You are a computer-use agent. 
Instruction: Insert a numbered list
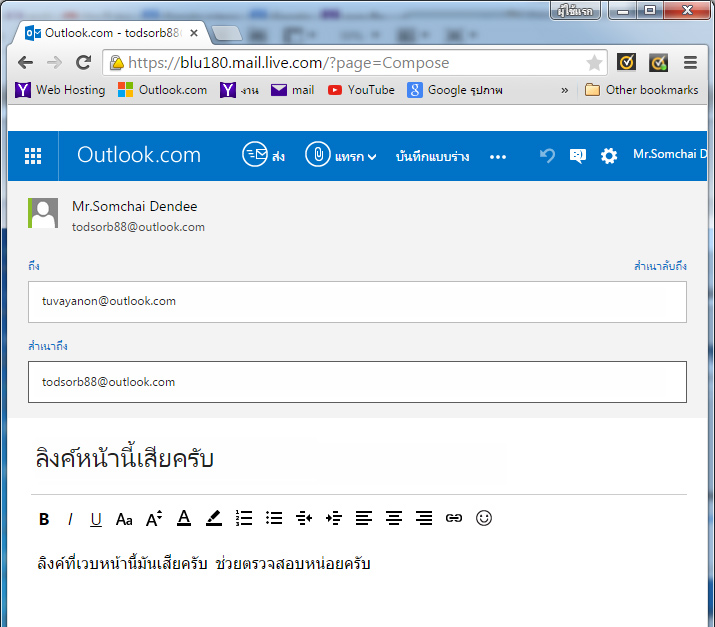click(x=244, y=518)
